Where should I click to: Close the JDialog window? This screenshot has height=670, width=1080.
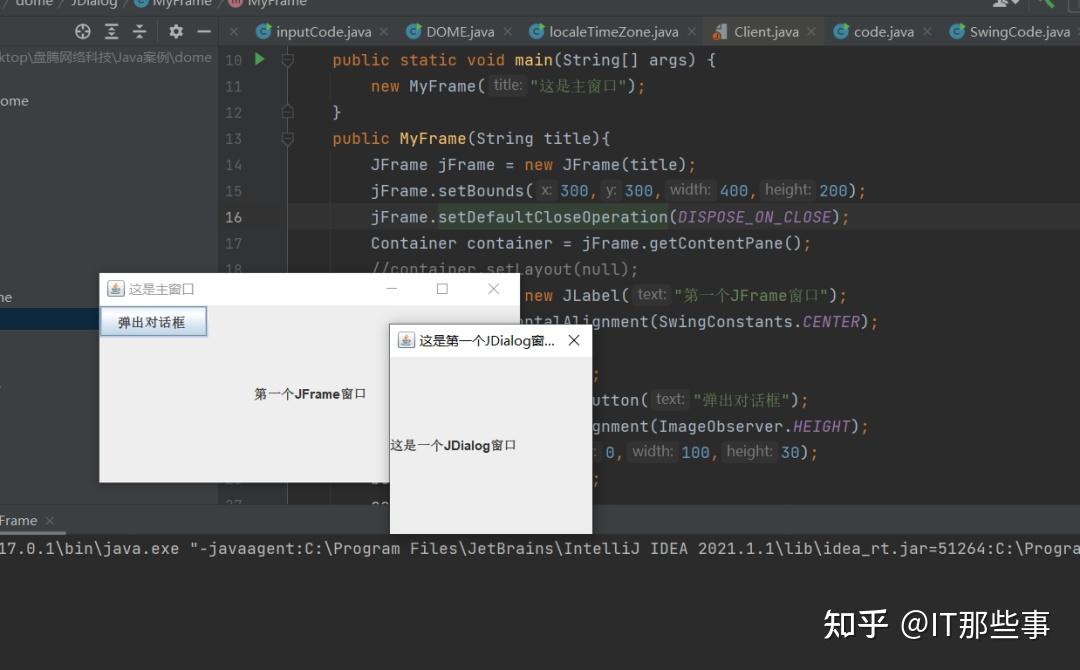pos(574,340)
